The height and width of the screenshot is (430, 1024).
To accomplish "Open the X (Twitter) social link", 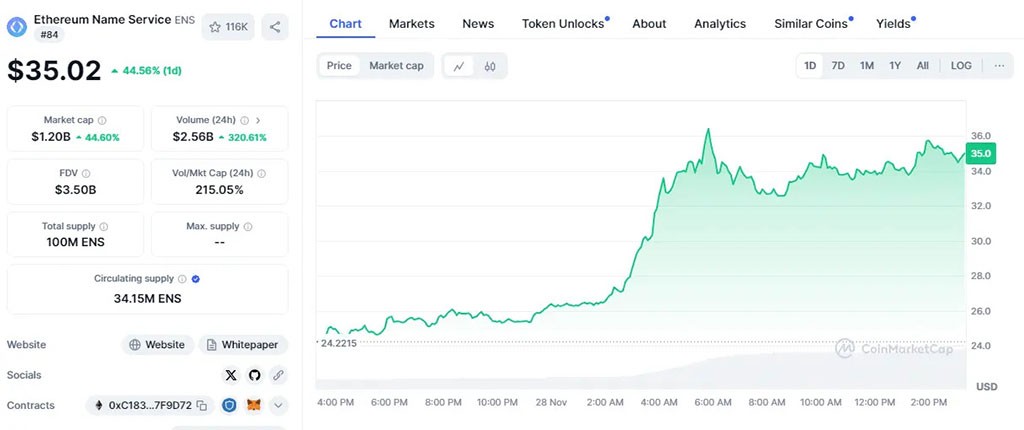I will (x=231, y=375).
